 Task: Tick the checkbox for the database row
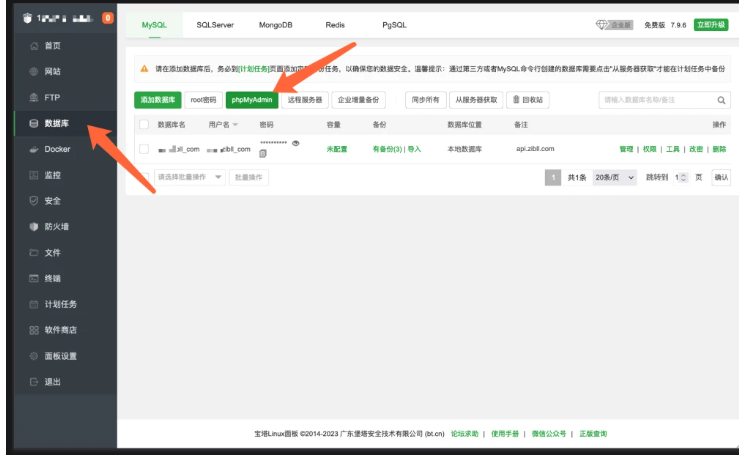[x=144, y=149]
